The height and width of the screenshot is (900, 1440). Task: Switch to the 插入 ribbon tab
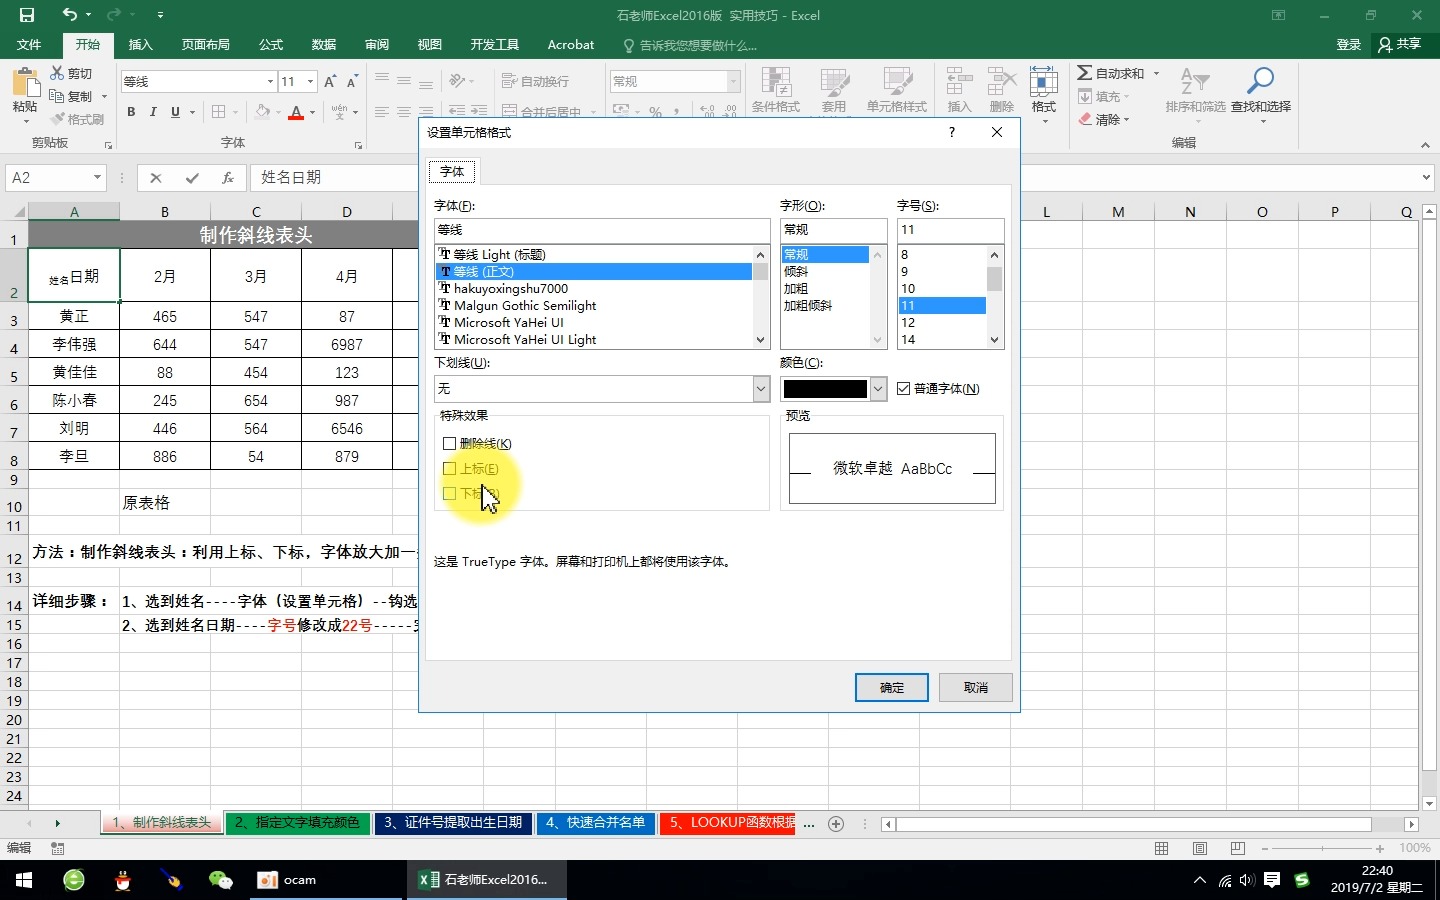point(140,44)
